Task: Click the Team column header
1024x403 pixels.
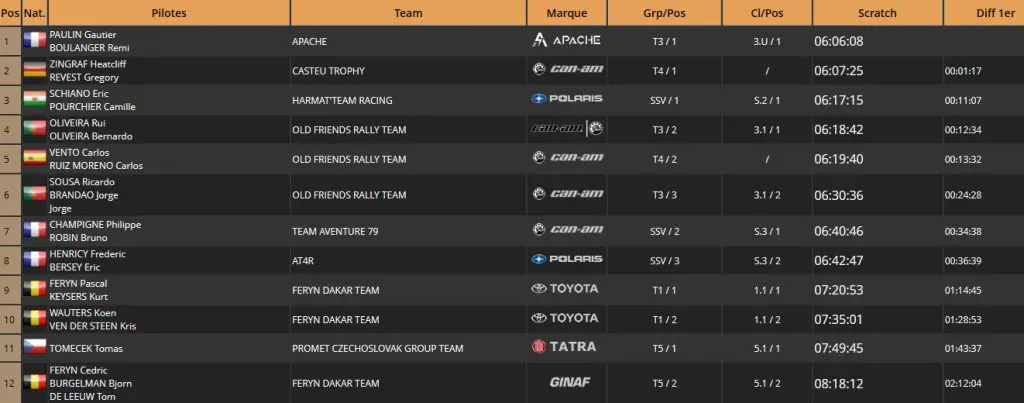Action: (x=408, y=13)
